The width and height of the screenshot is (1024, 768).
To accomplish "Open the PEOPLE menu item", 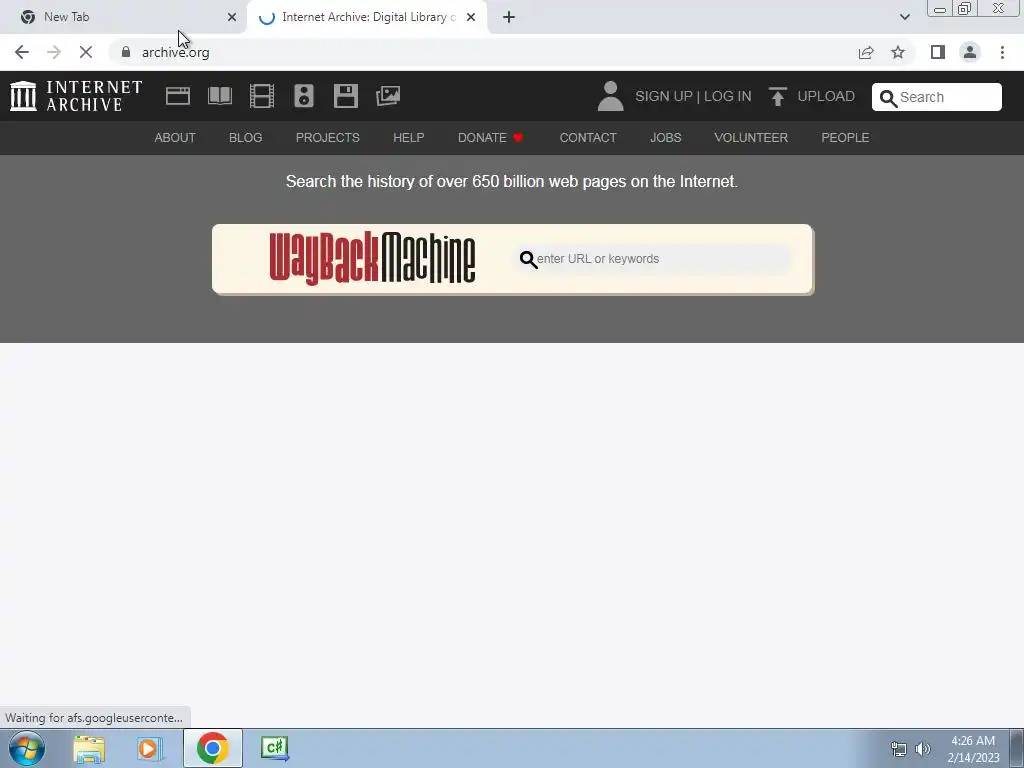I will coord(845,138).
